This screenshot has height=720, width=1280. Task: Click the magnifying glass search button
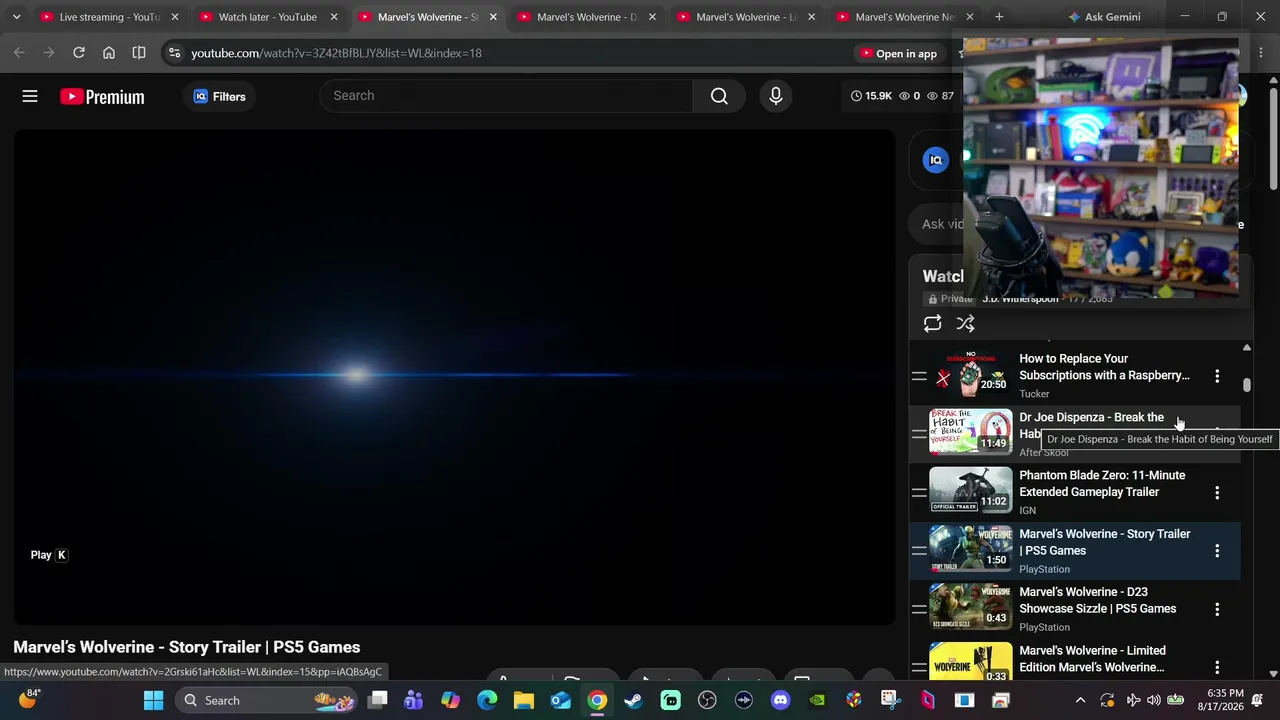pos(719,95)
